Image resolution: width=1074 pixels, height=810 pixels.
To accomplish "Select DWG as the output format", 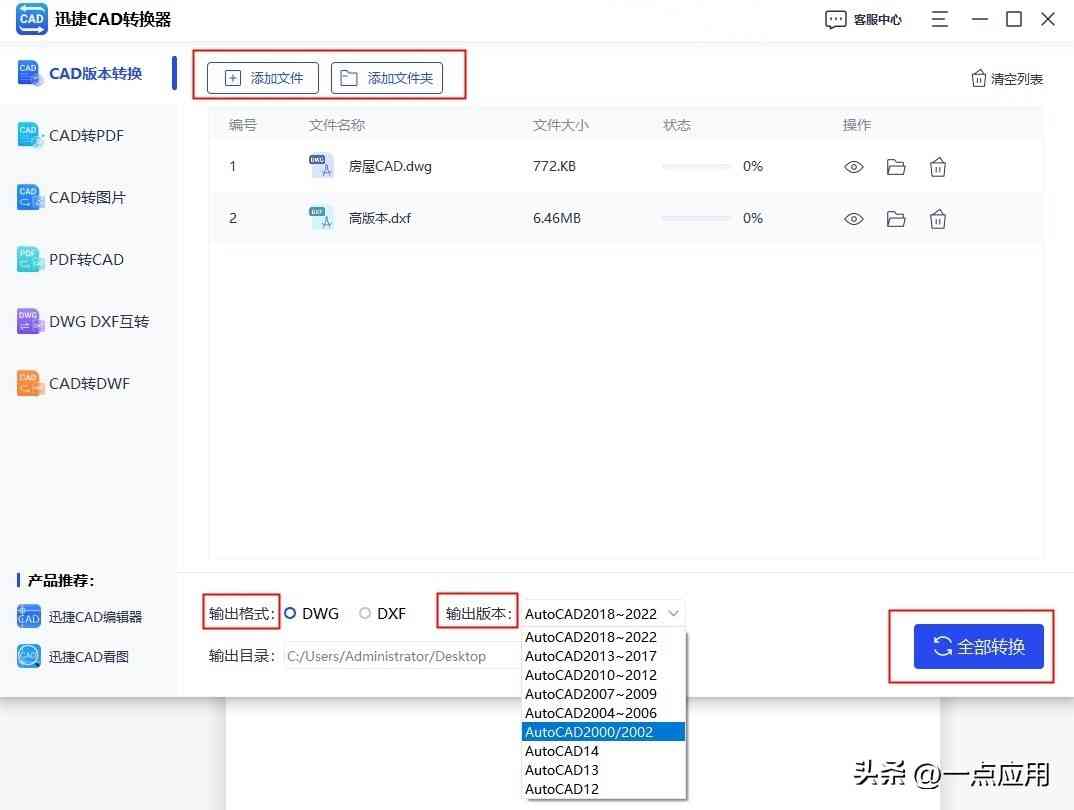I will 290,613.
